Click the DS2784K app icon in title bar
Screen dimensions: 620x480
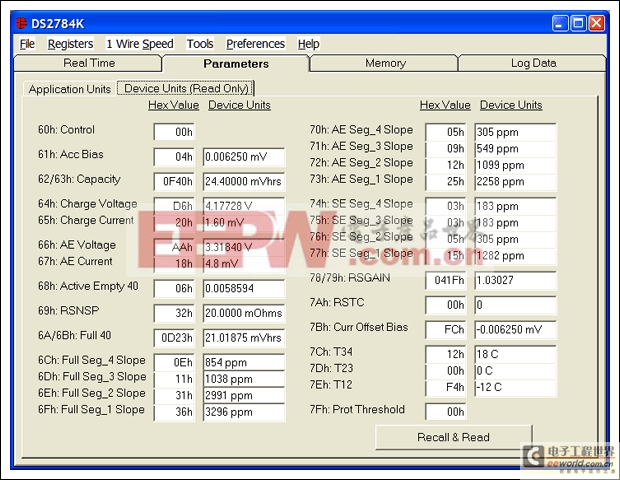21,23
